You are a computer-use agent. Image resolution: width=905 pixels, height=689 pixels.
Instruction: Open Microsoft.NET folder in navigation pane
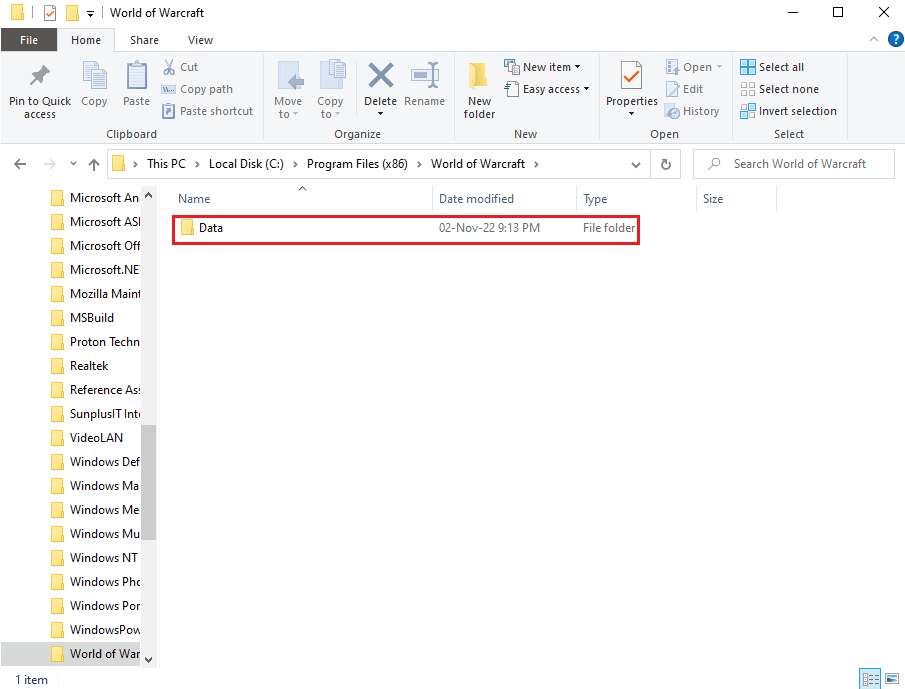95,269
